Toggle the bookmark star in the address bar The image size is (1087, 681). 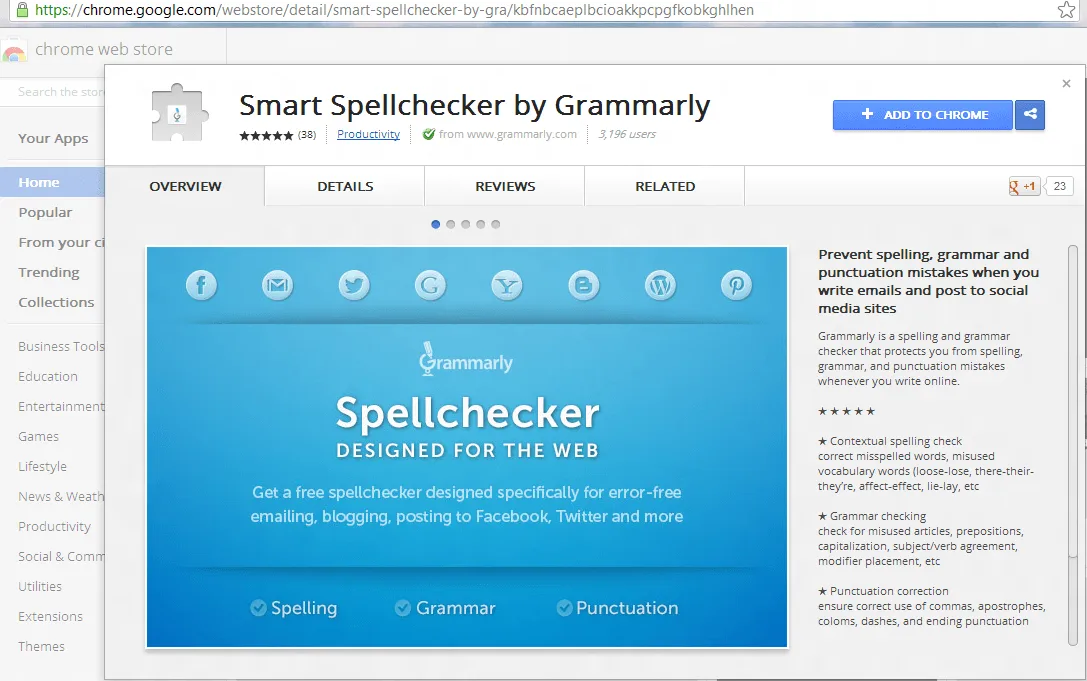pyautogui.click(x=1067, y=9)
